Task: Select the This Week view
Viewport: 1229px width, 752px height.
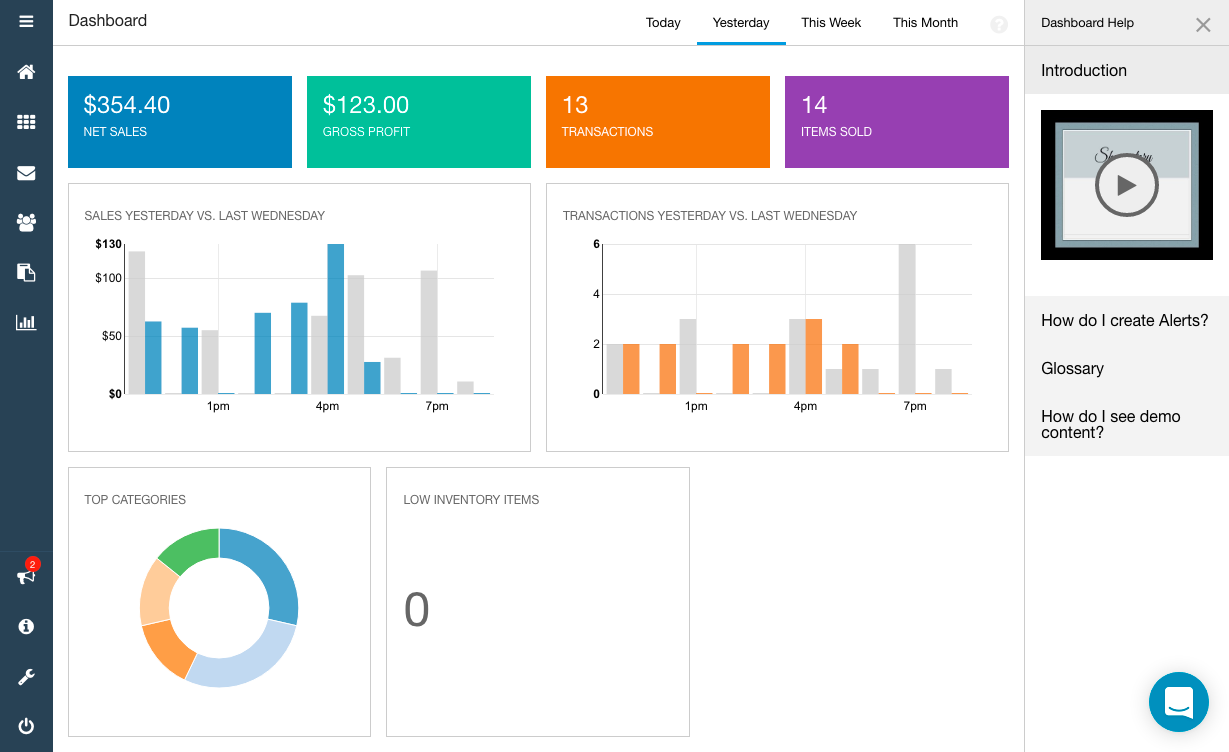Action: (x=831, y=22)
